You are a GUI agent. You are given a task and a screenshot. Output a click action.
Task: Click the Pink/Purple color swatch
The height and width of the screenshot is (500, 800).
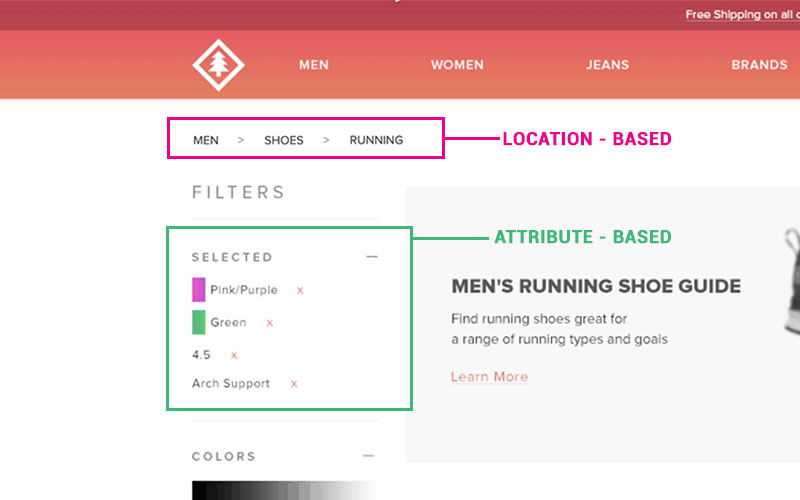[x=198, y=289]
